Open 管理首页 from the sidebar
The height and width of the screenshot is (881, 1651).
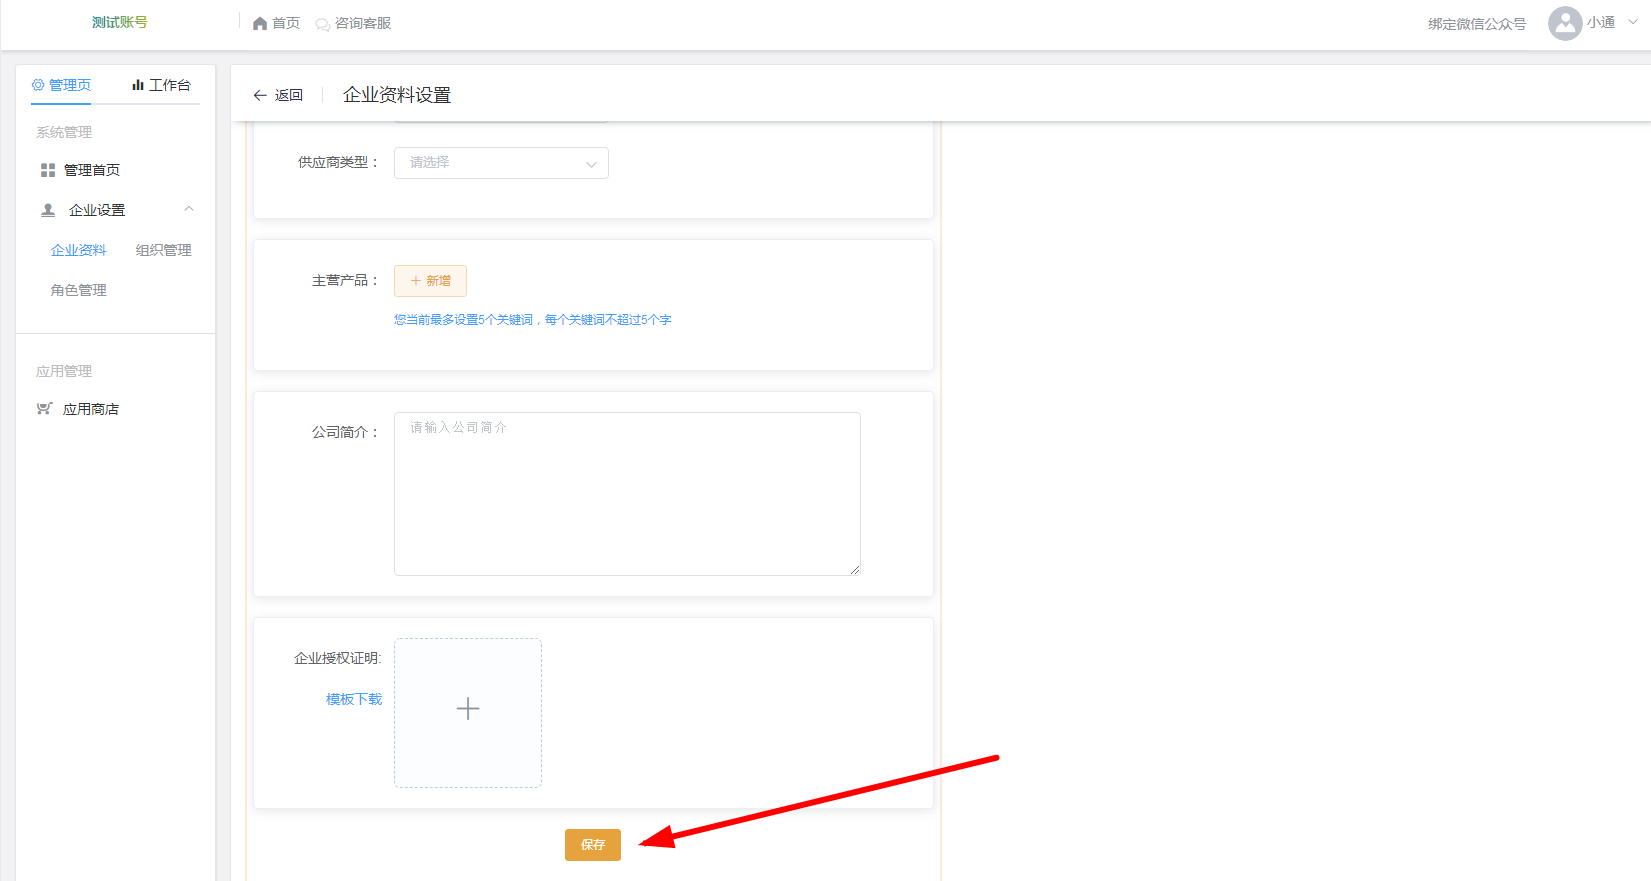91,170
